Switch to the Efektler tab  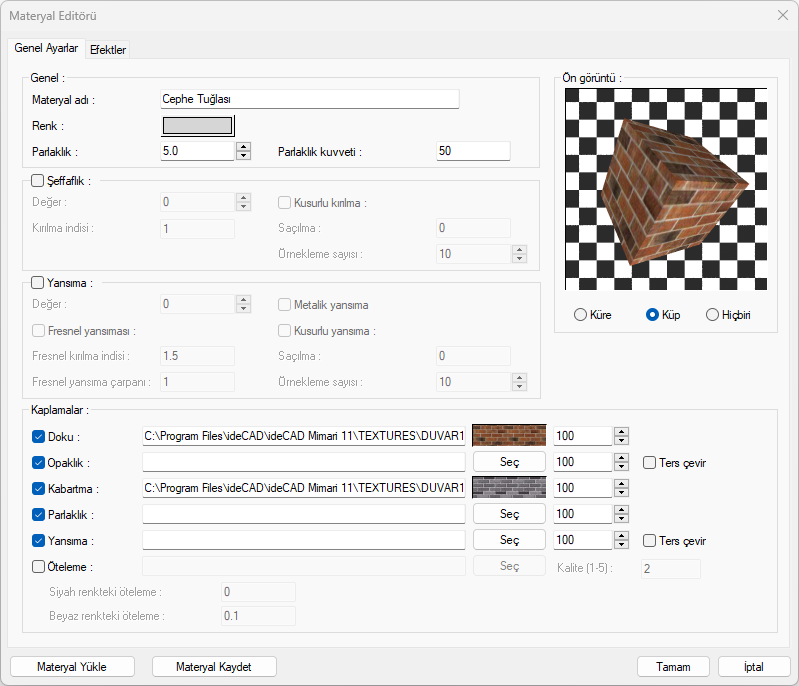pos(107,49)
